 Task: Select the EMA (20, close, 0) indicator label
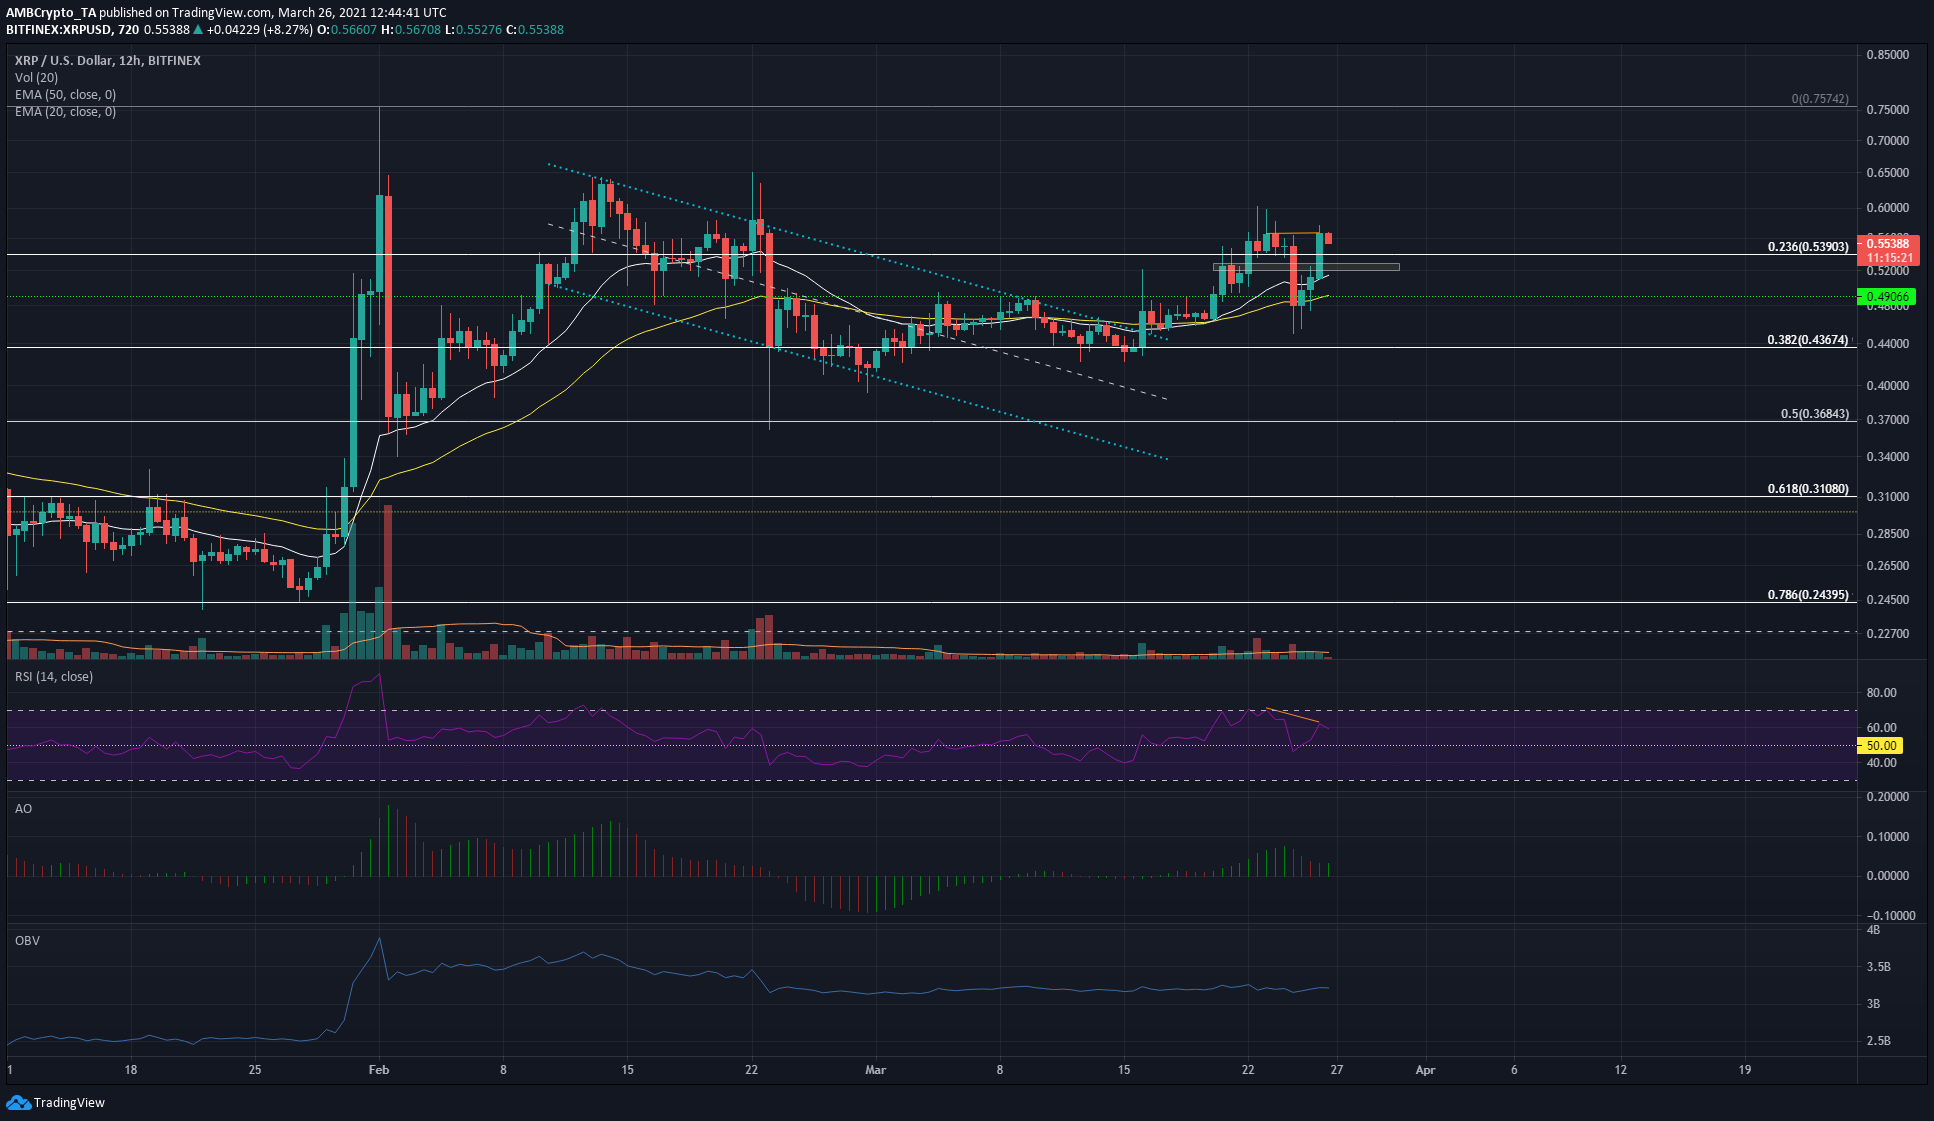[x=65, y=111]
